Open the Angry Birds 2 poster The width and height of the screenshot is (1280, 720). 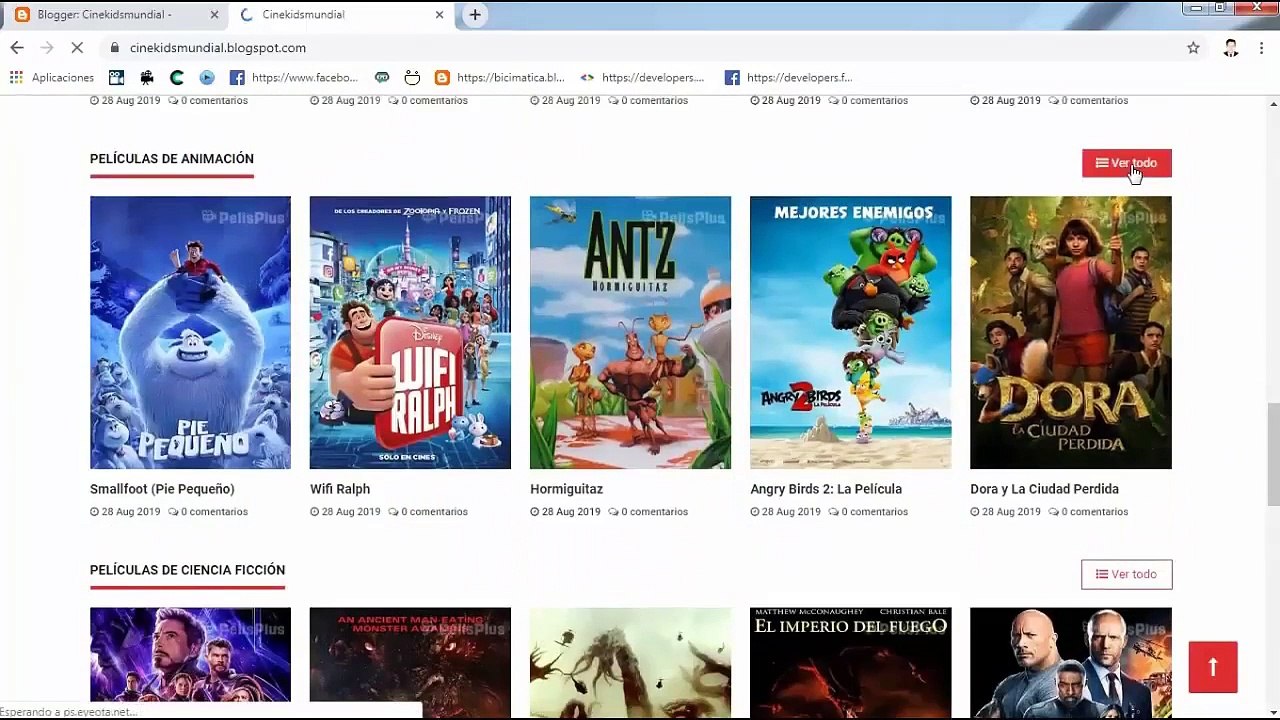850,332
